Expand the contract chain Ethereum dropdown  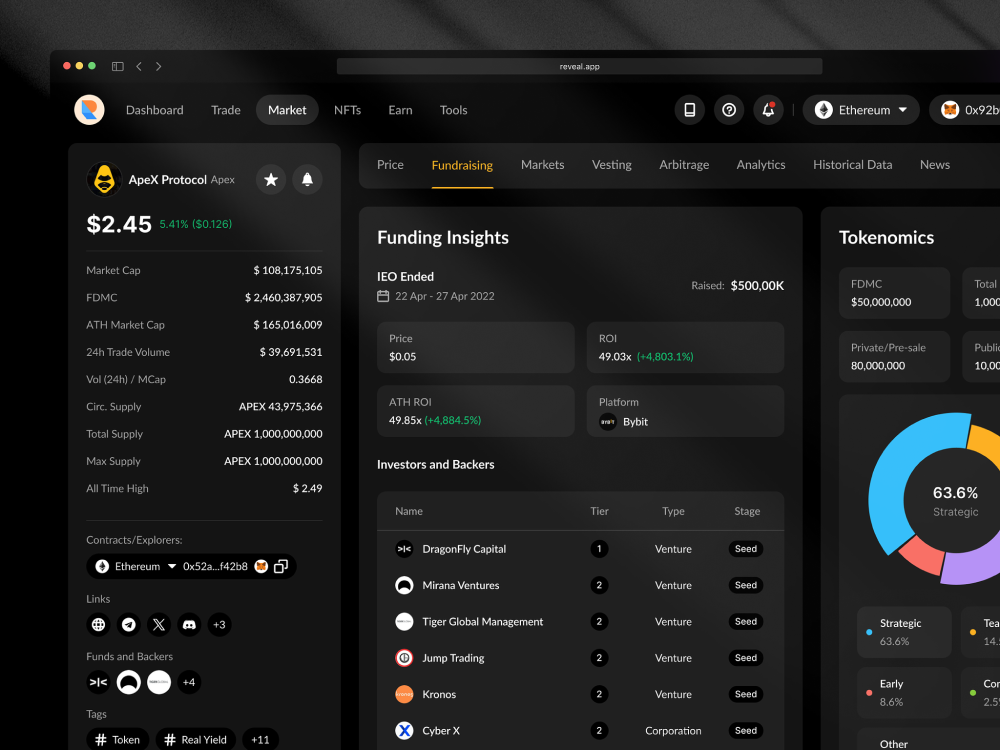point(172,566)
